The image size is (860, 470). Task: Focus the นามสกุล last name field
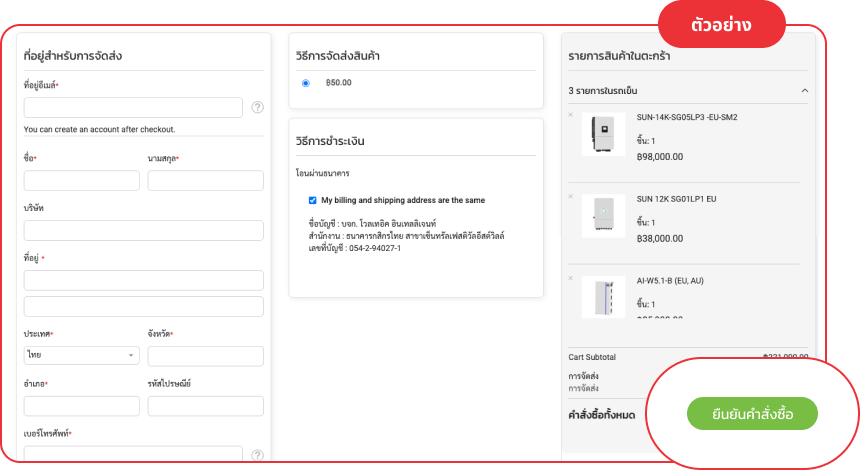(206, 180)
